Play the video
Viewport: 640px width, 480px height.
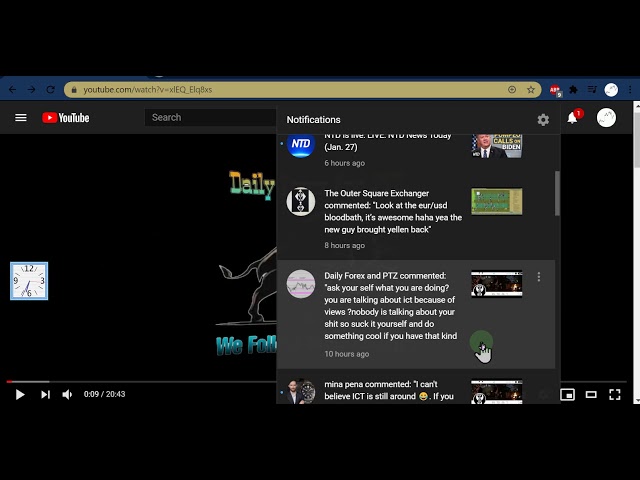coord(19,394)
